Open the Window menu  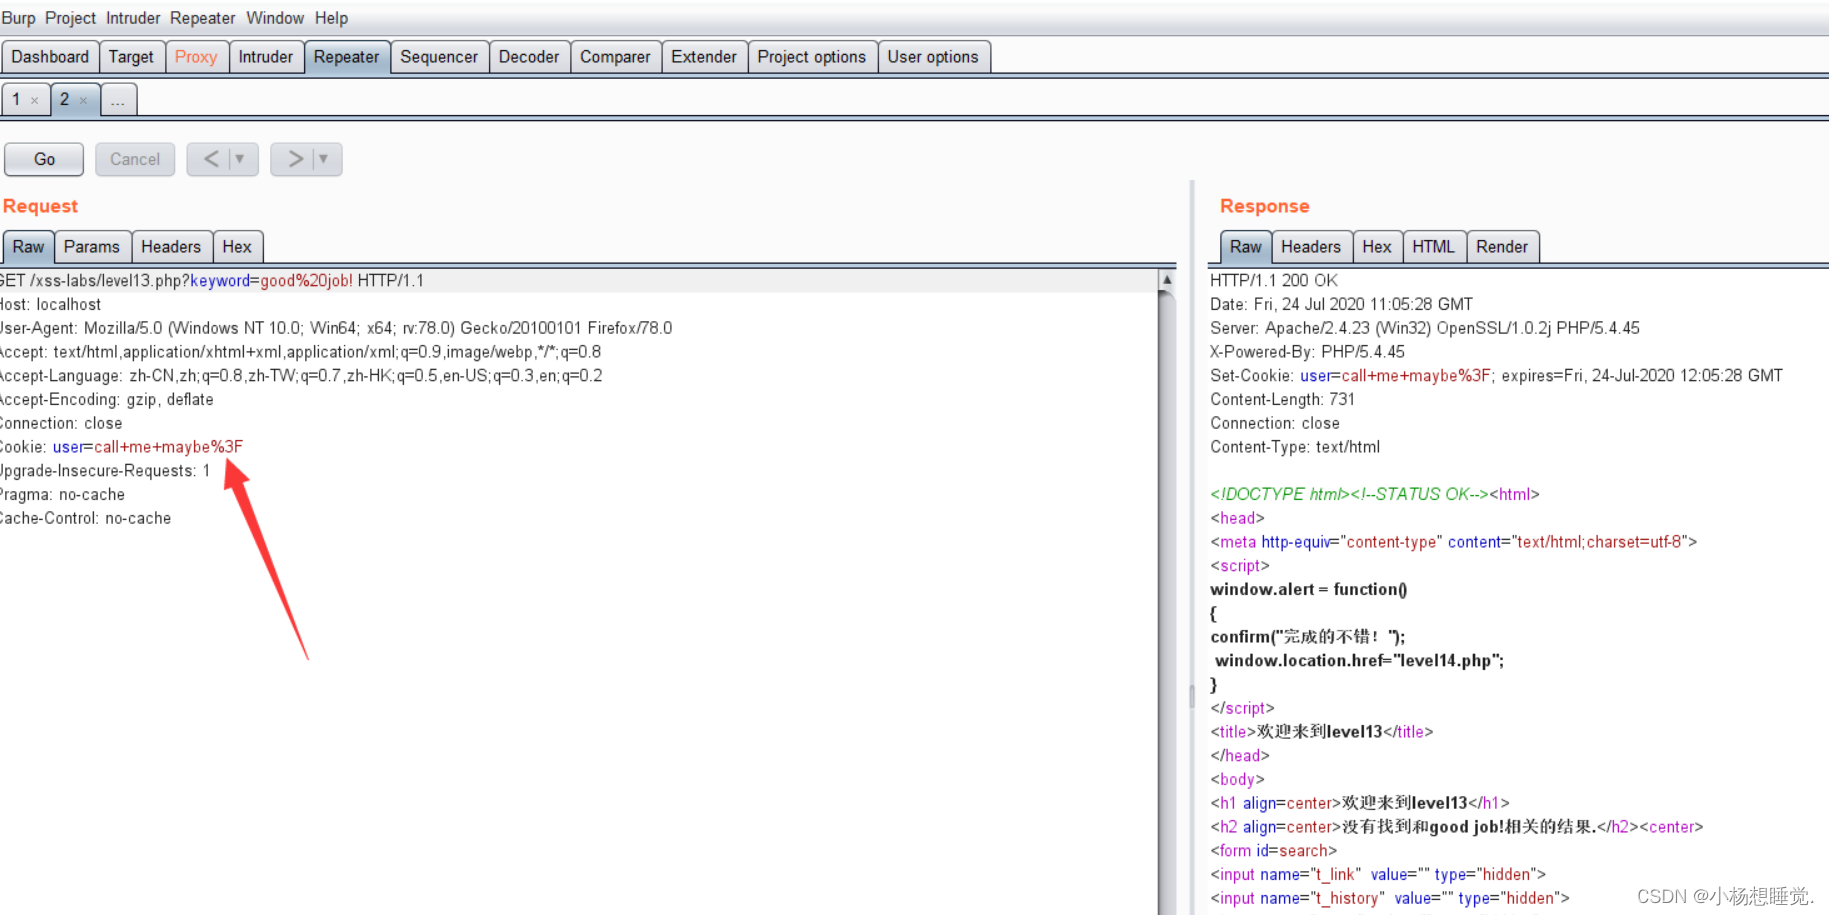pos(275,18)
